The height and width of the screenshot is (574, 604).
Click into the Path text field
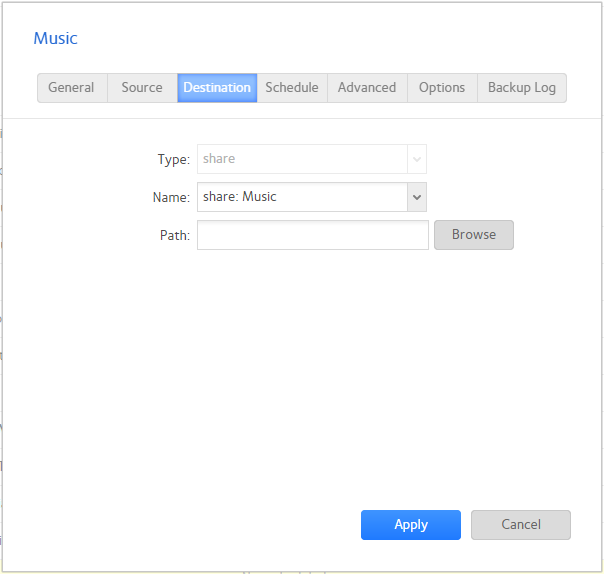312,235
